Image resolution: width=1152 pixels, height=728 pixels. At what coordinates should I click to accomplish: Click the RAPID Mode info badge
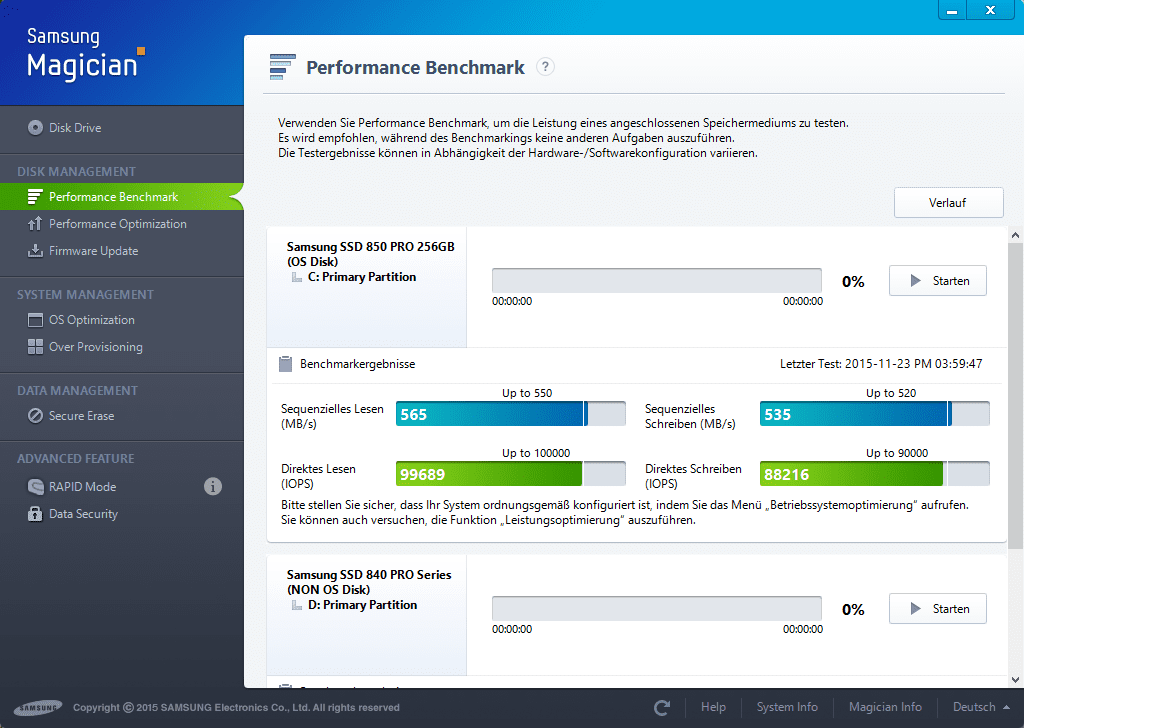(213, 486)
